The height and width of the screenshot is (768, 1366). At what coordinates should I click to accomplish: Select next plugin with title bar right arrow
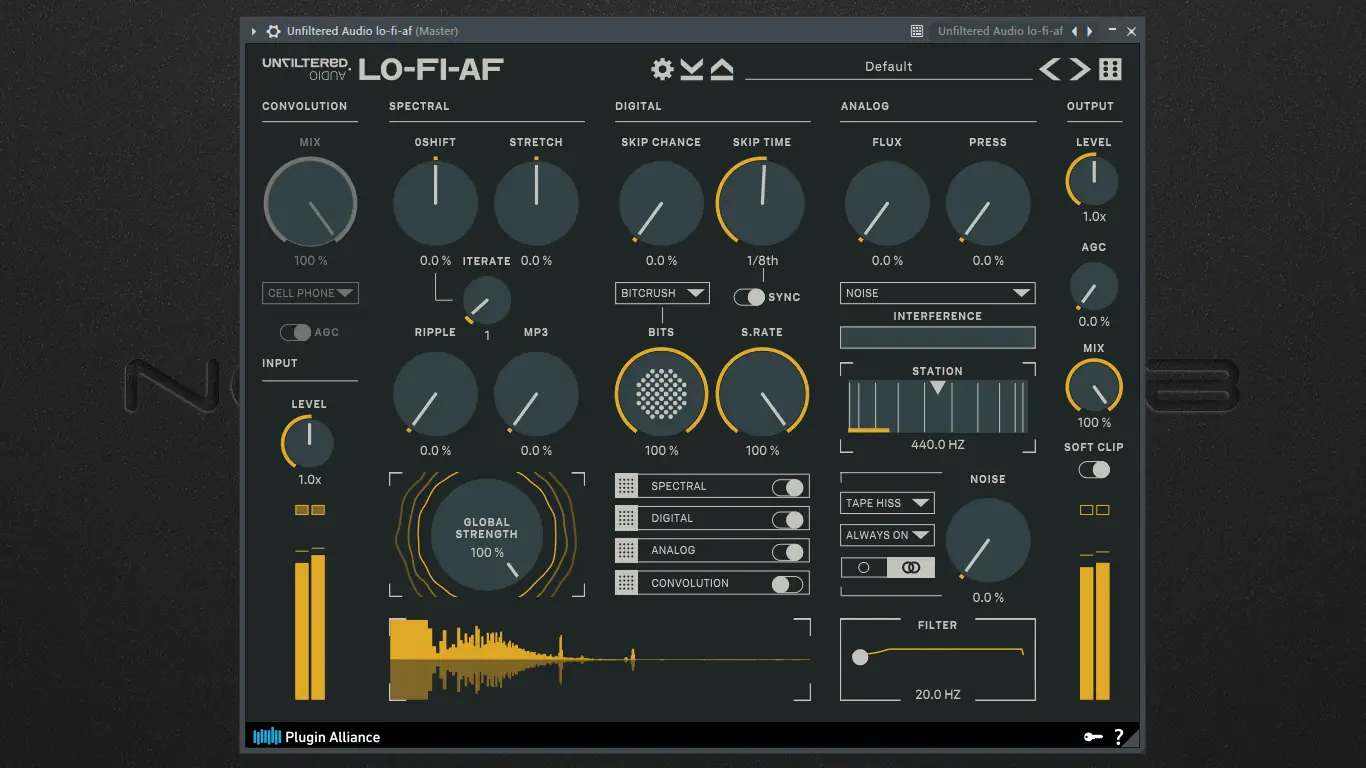click(x=1089, y=31)
